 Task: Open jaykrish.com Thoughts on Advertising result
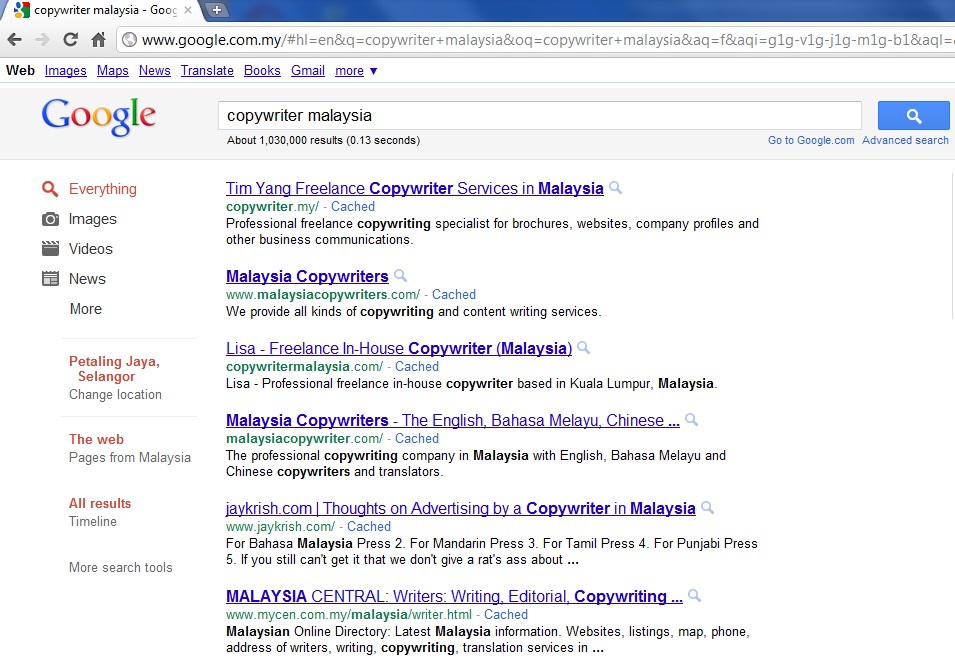click(x=460, y=508)
